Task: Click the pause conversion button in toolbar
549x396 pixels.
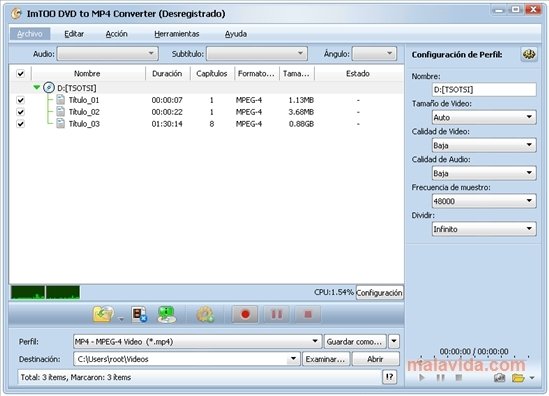Action: click(277, 314)
